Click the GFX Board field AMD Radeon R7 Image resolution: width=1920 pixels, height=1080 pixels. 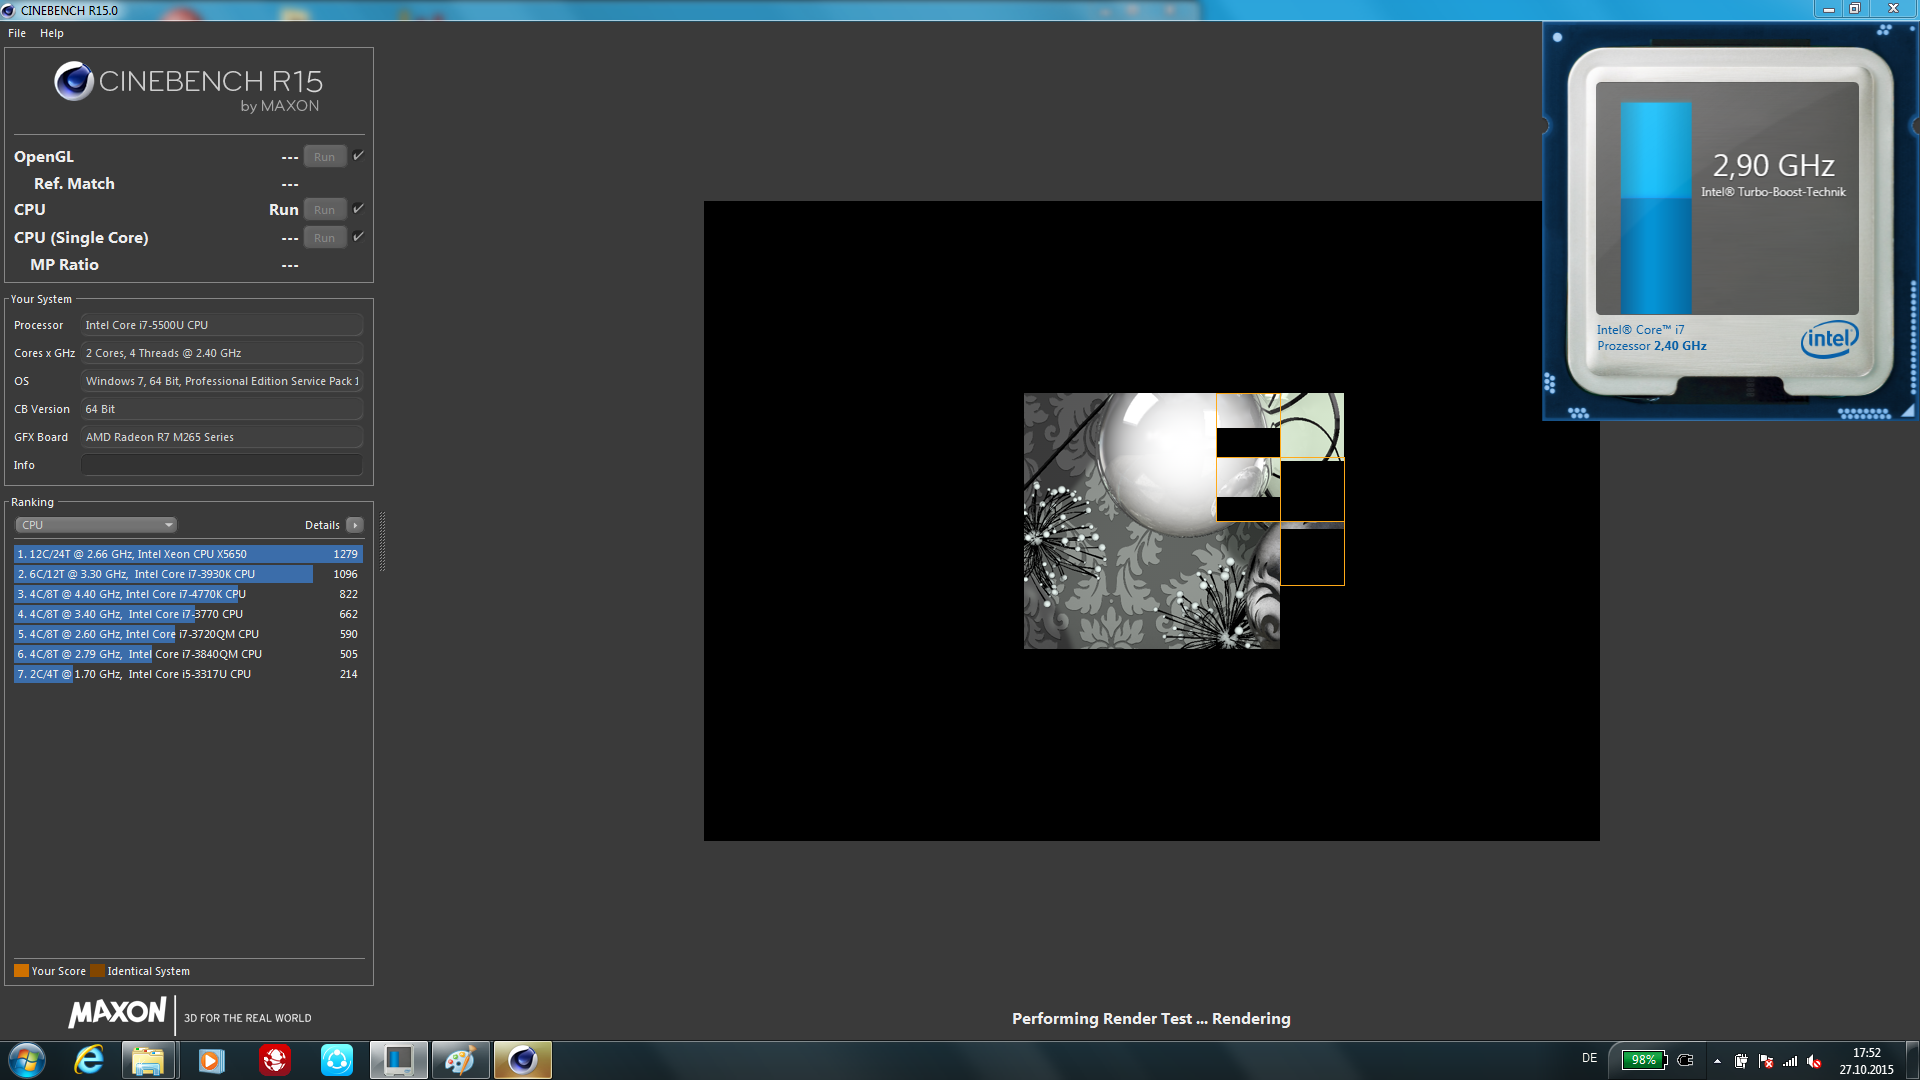[x=222, y=437]
